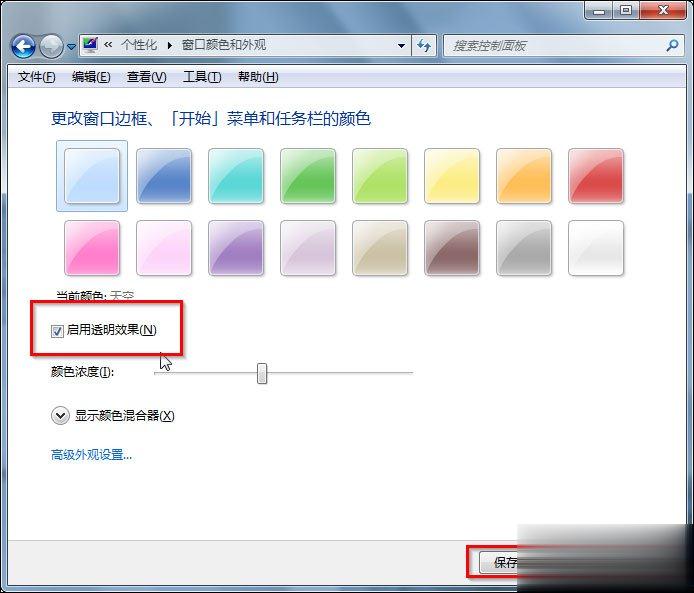Screen dimensions: 694x593
Task: Refresh the page with the refresh button
Action: click(x=424, y=46)
